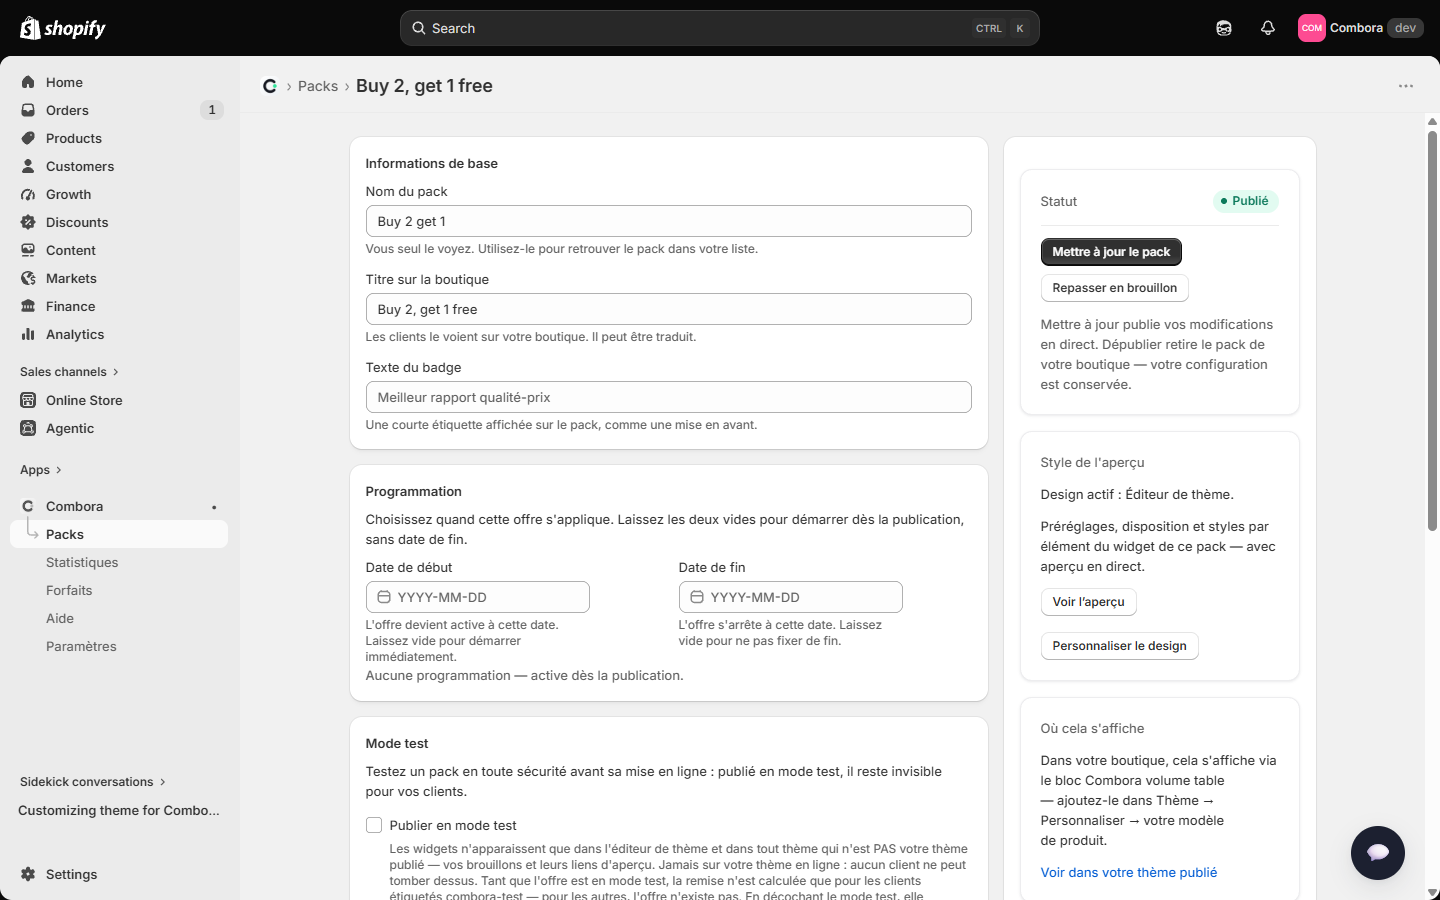Click the page vertical scrollbar
The image size is (1440, 900).
[1432, 330]
